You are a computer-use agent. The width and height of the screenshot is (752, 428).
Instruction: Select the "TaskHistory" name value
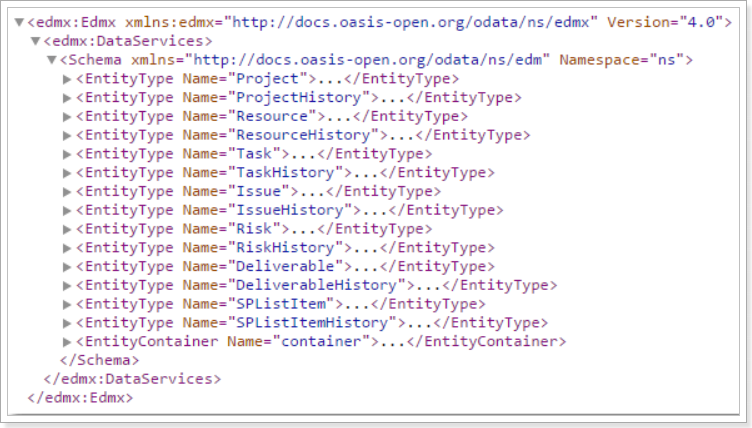285,172
